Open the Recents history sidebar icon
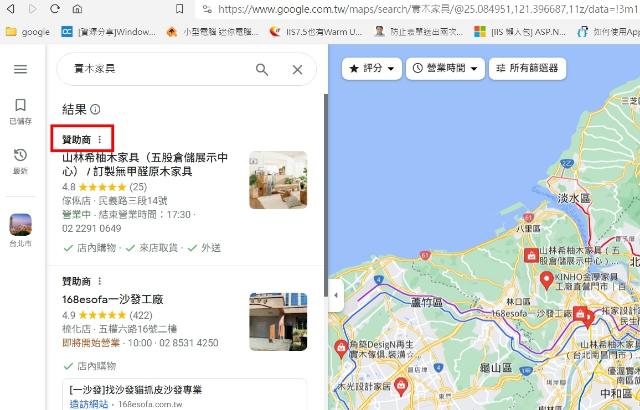 point(20,162)
